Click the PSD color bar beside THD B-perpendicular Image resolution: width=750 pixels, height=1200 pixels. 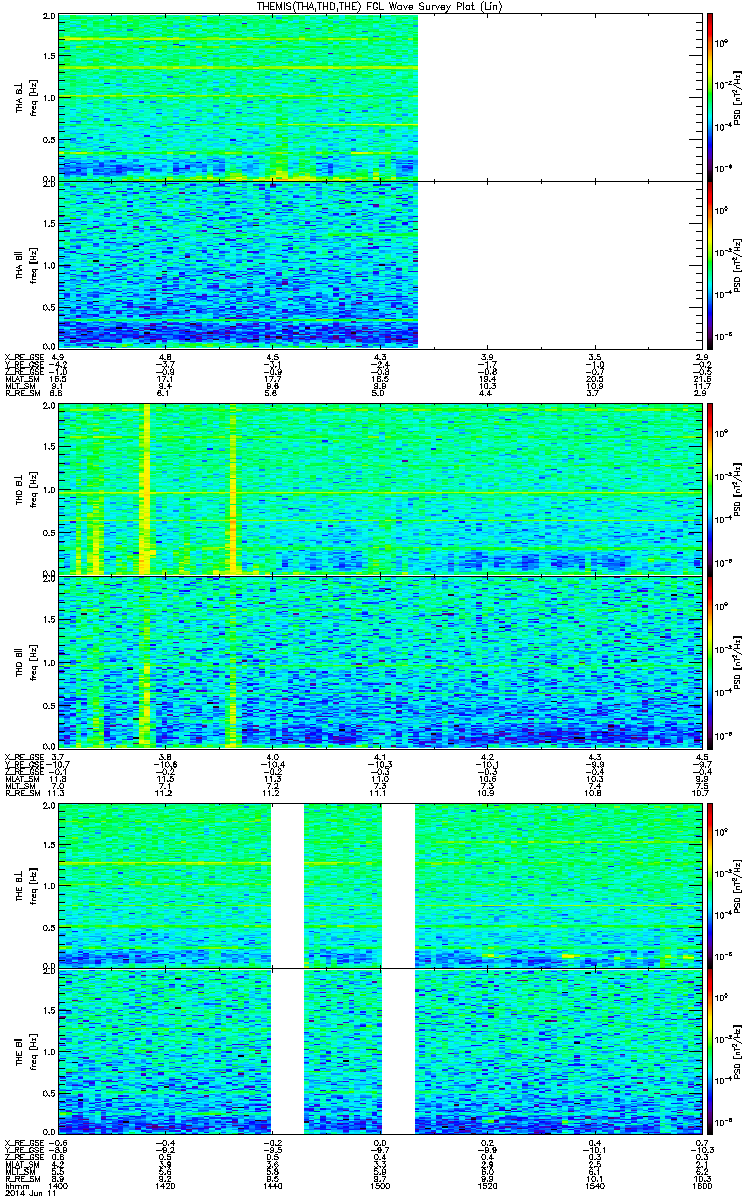[708, 489]
